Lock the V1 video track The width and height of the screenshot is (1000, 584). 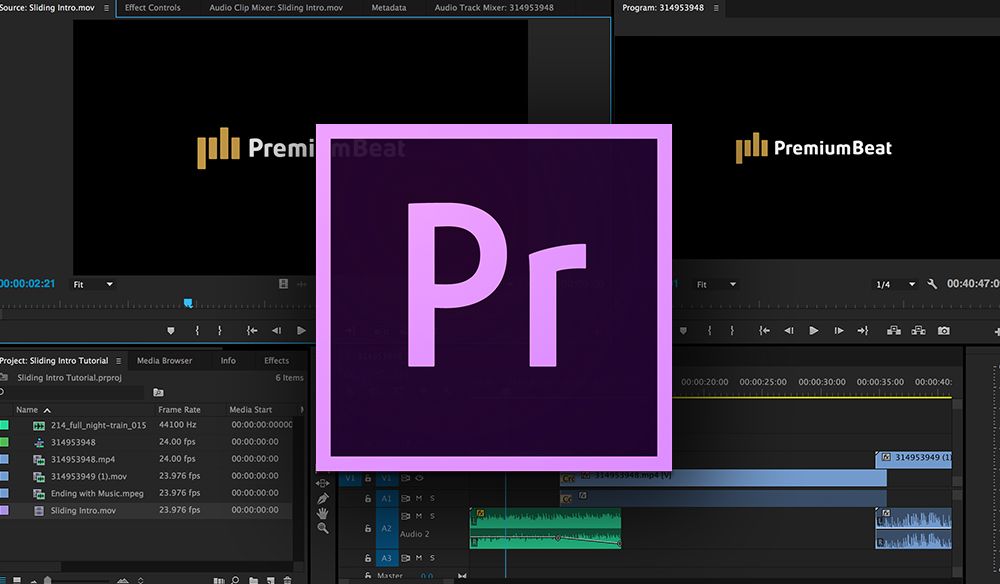coord(367,477)
